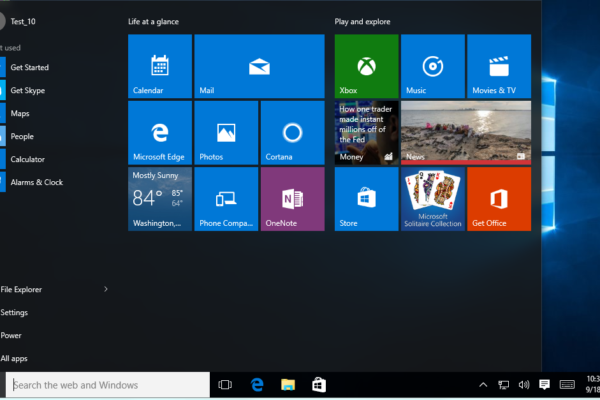This screenshot has height=400, width=600.
Task: Launch Microsoft Solitaire Collection tile
Action: [433, 199]
